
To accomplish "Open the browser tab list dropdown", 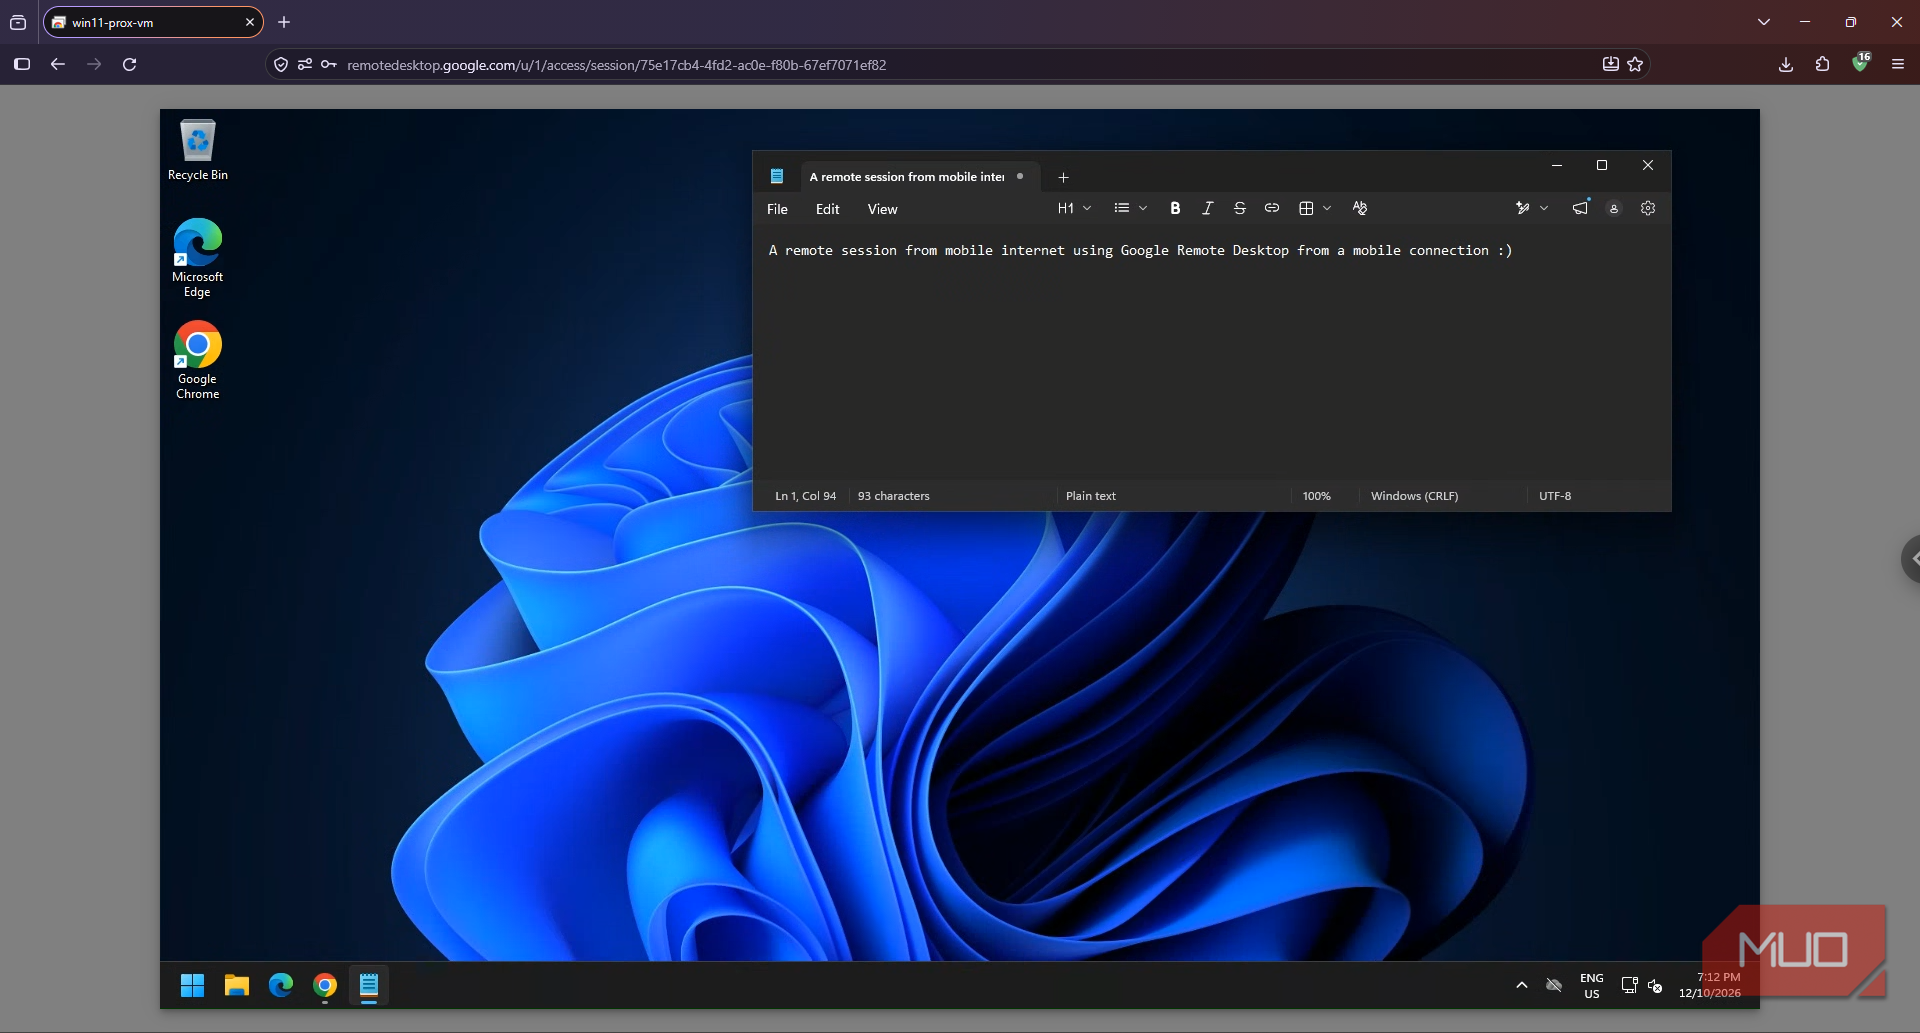I will (x=1764, y=22).
